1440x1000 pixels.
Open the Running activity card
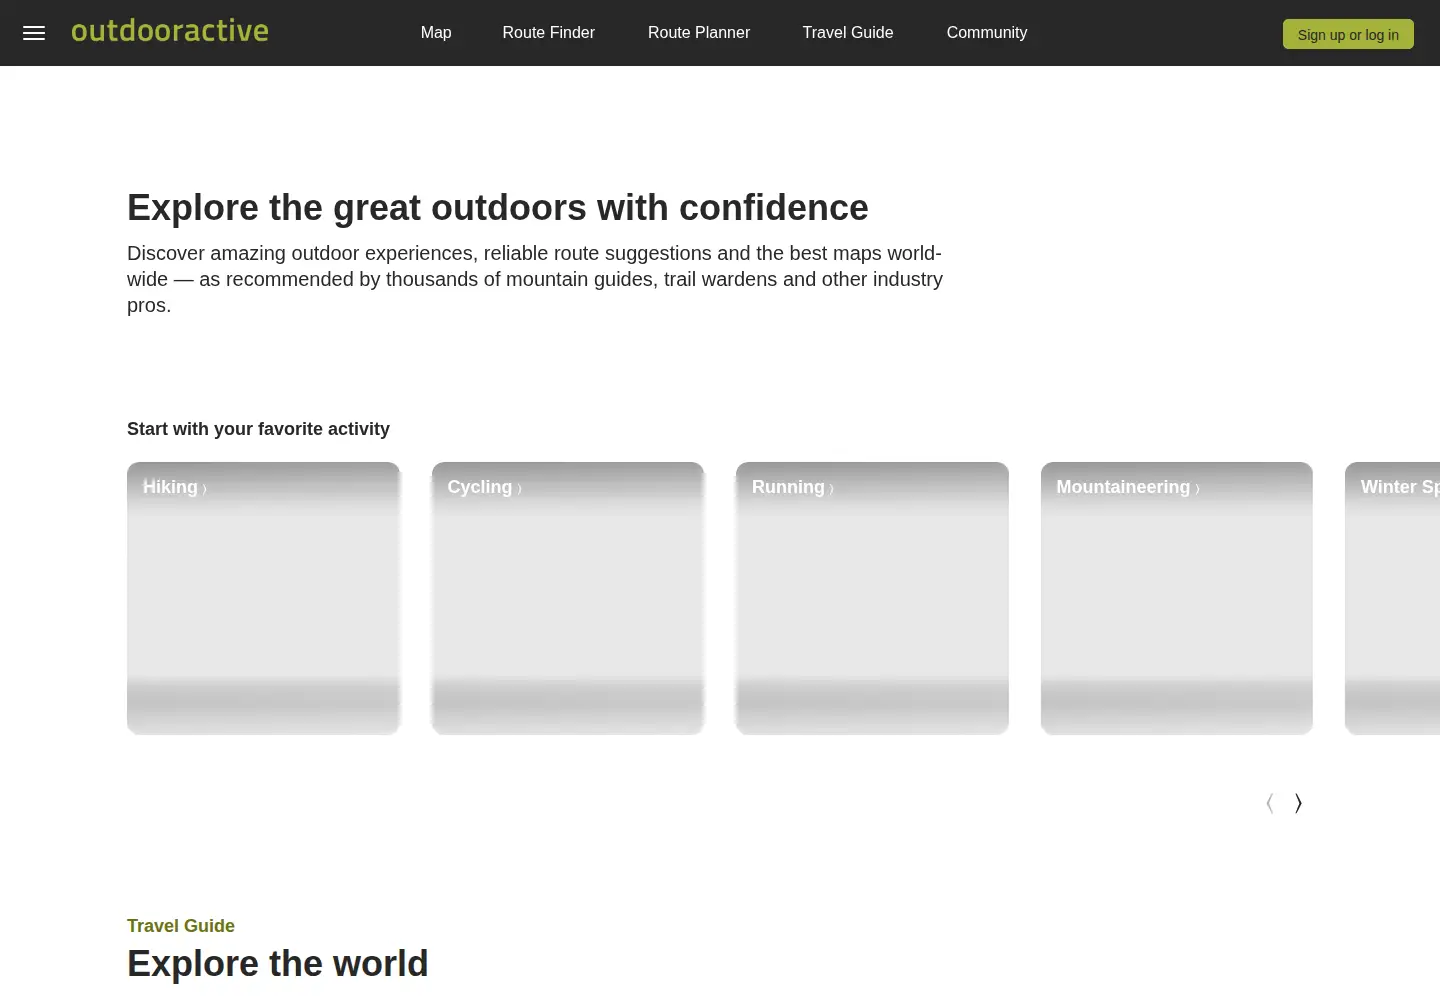click(x=872, y=598)
